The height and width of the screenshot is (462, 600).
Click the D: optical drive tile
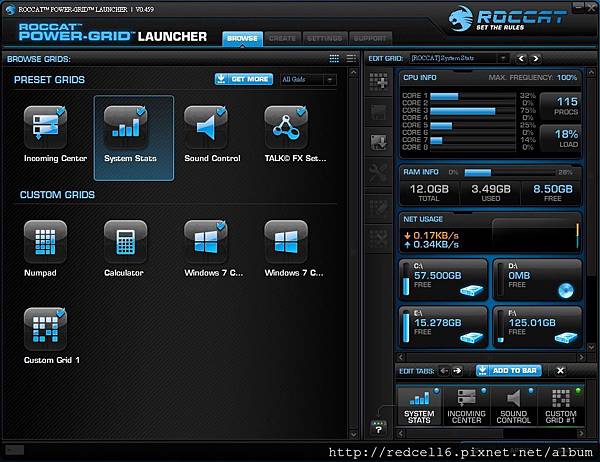[537, 279]
